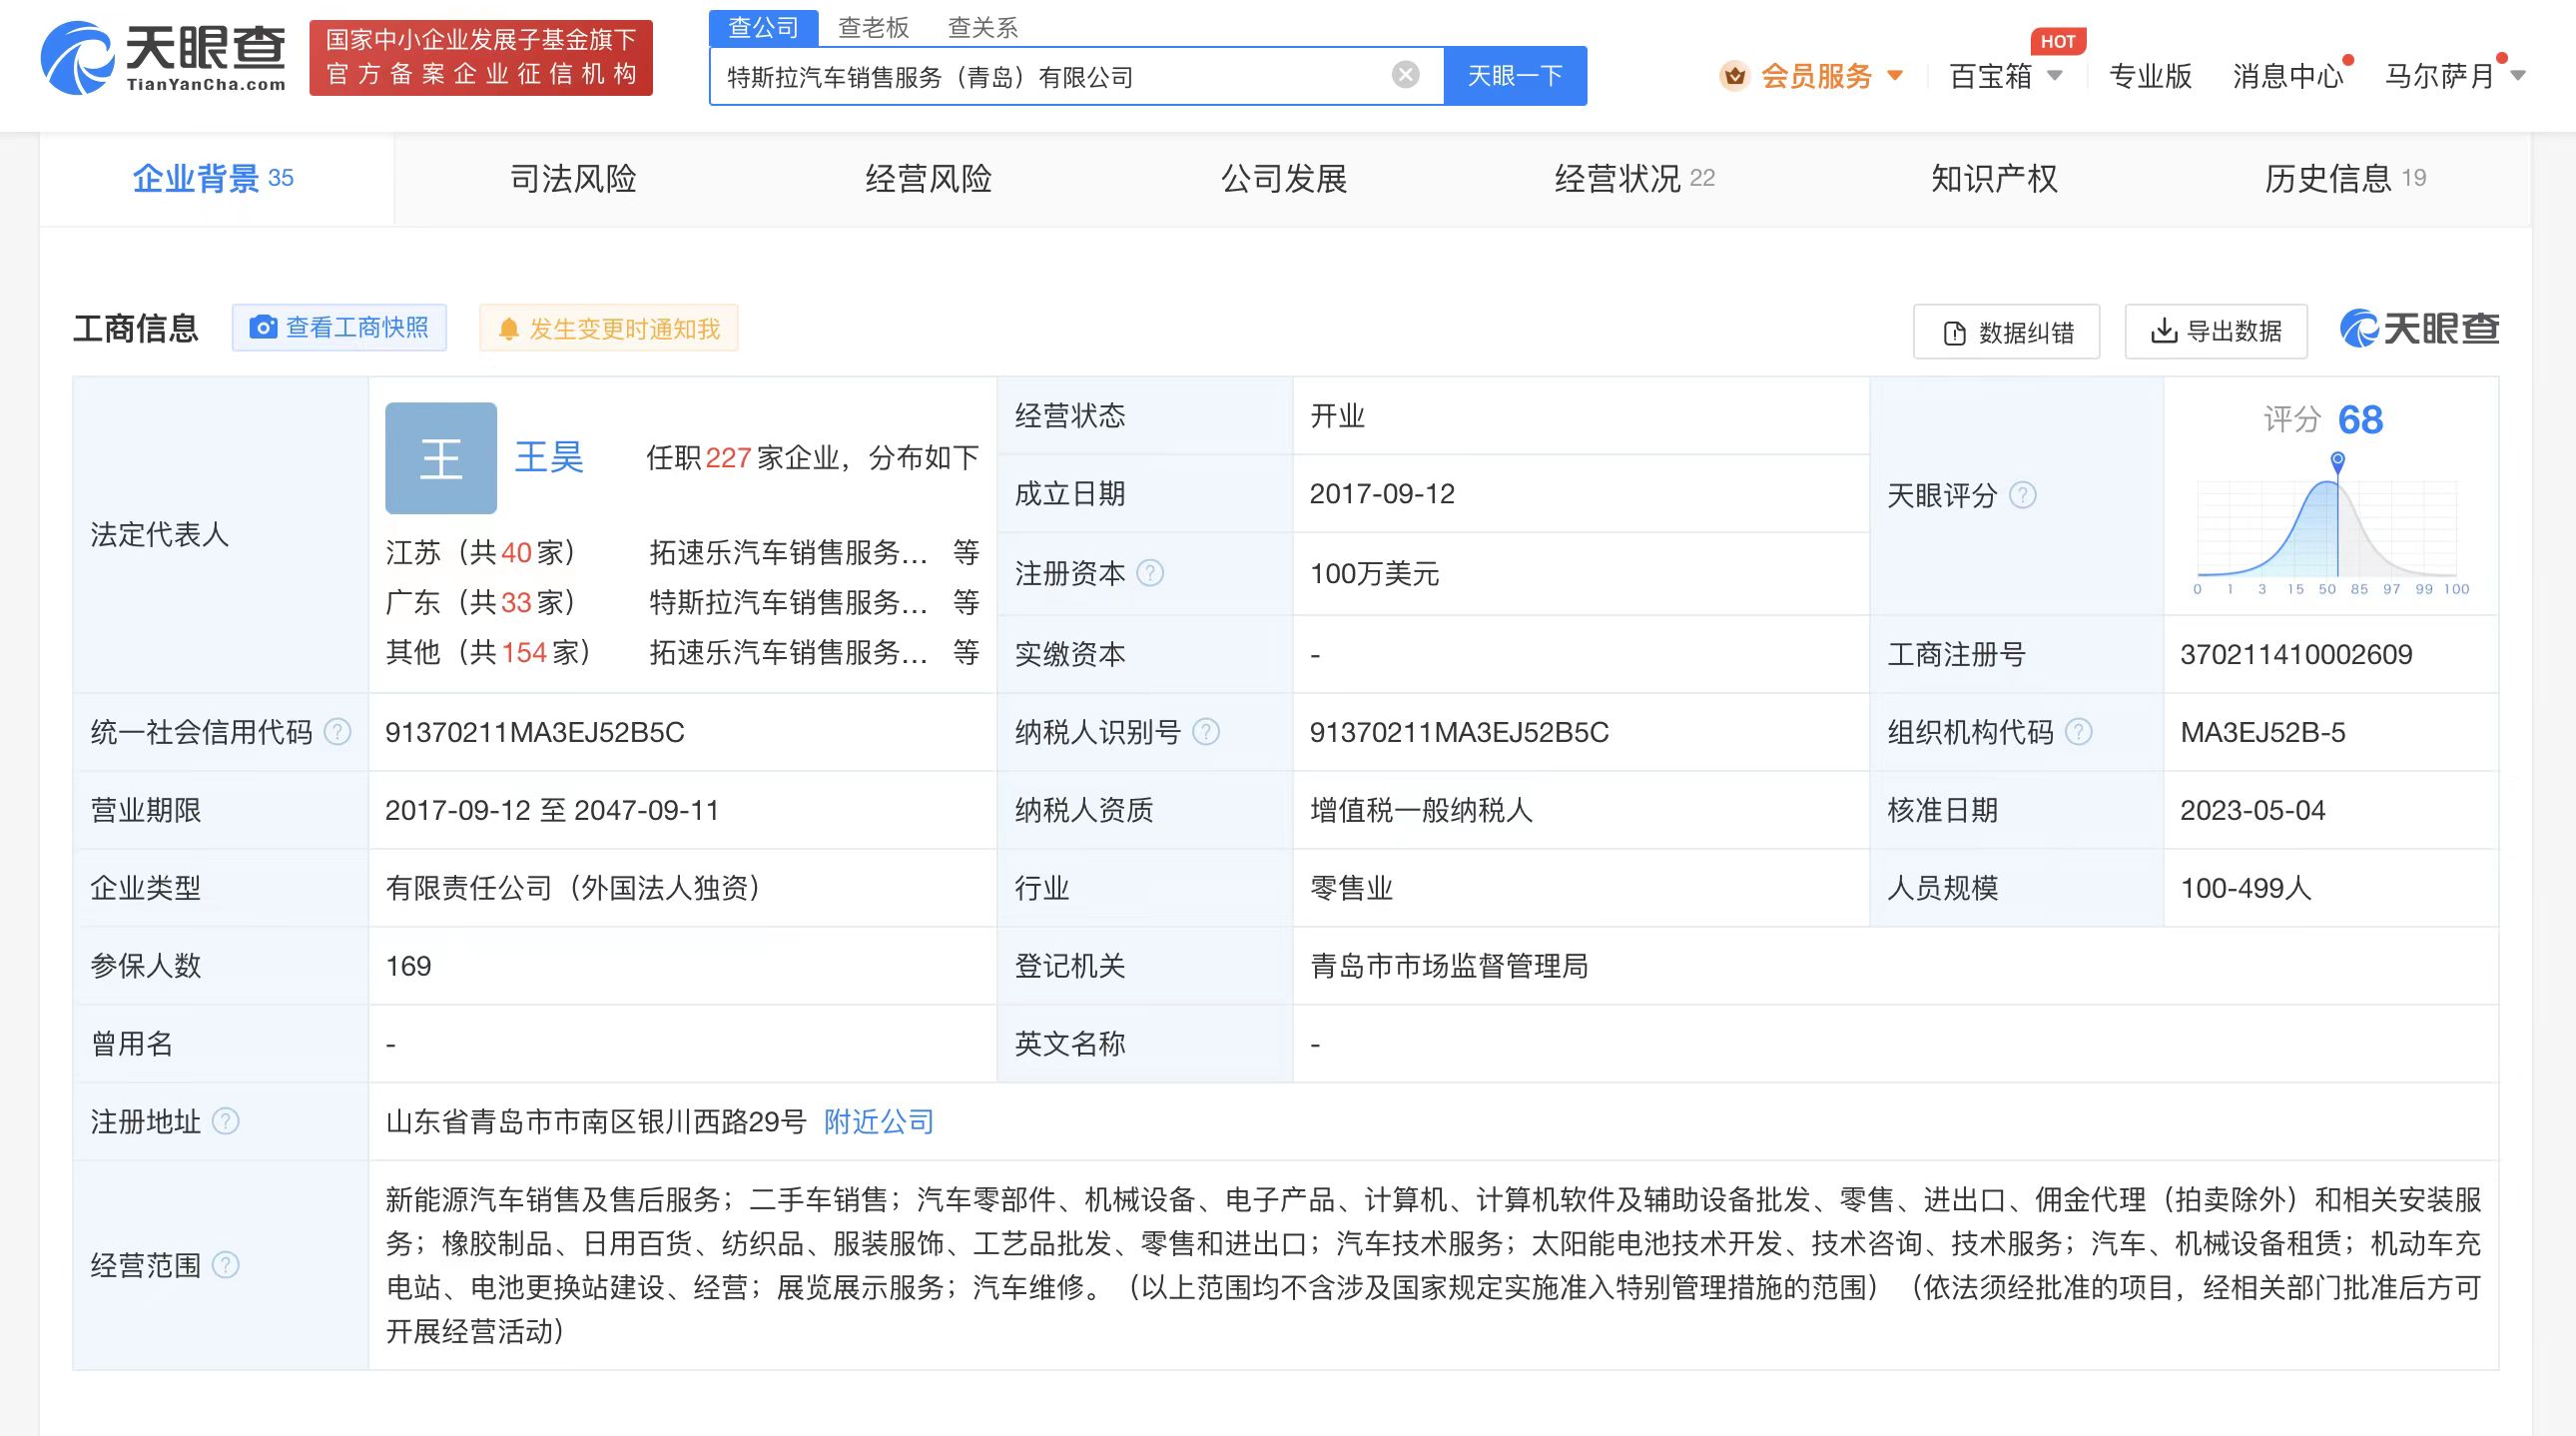
Task: Click the organization code MA3EJ52B-5
Action: [2262, 732]
